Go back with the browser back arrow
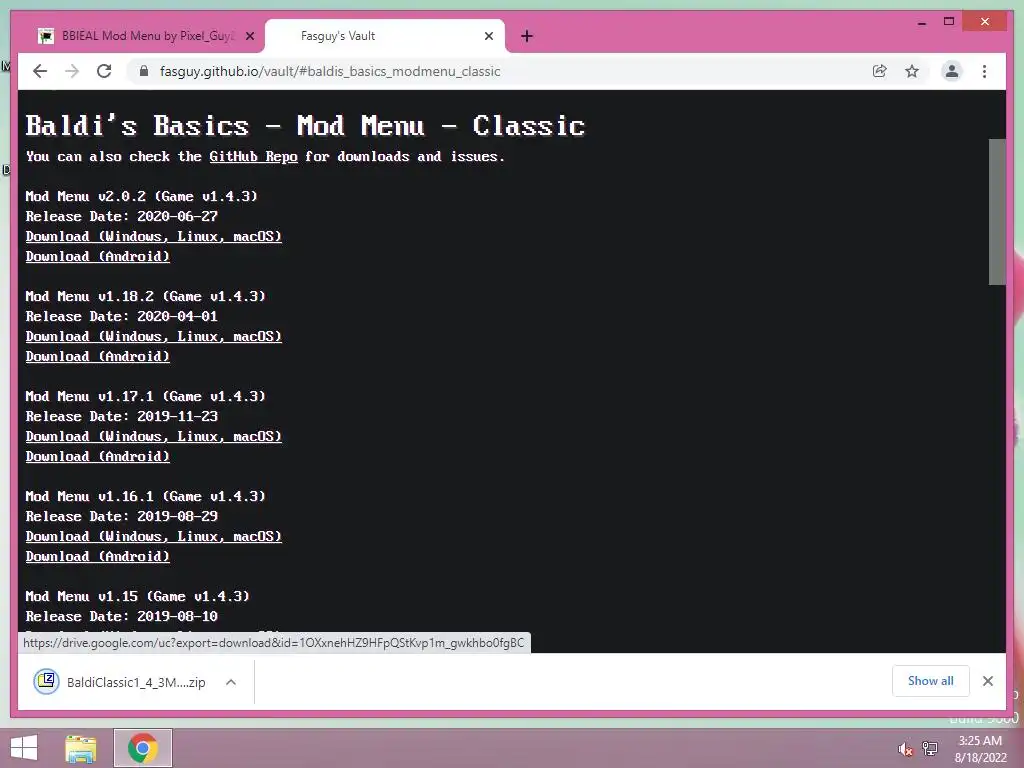Viewport: 1024px width, 768px height. 40,71
